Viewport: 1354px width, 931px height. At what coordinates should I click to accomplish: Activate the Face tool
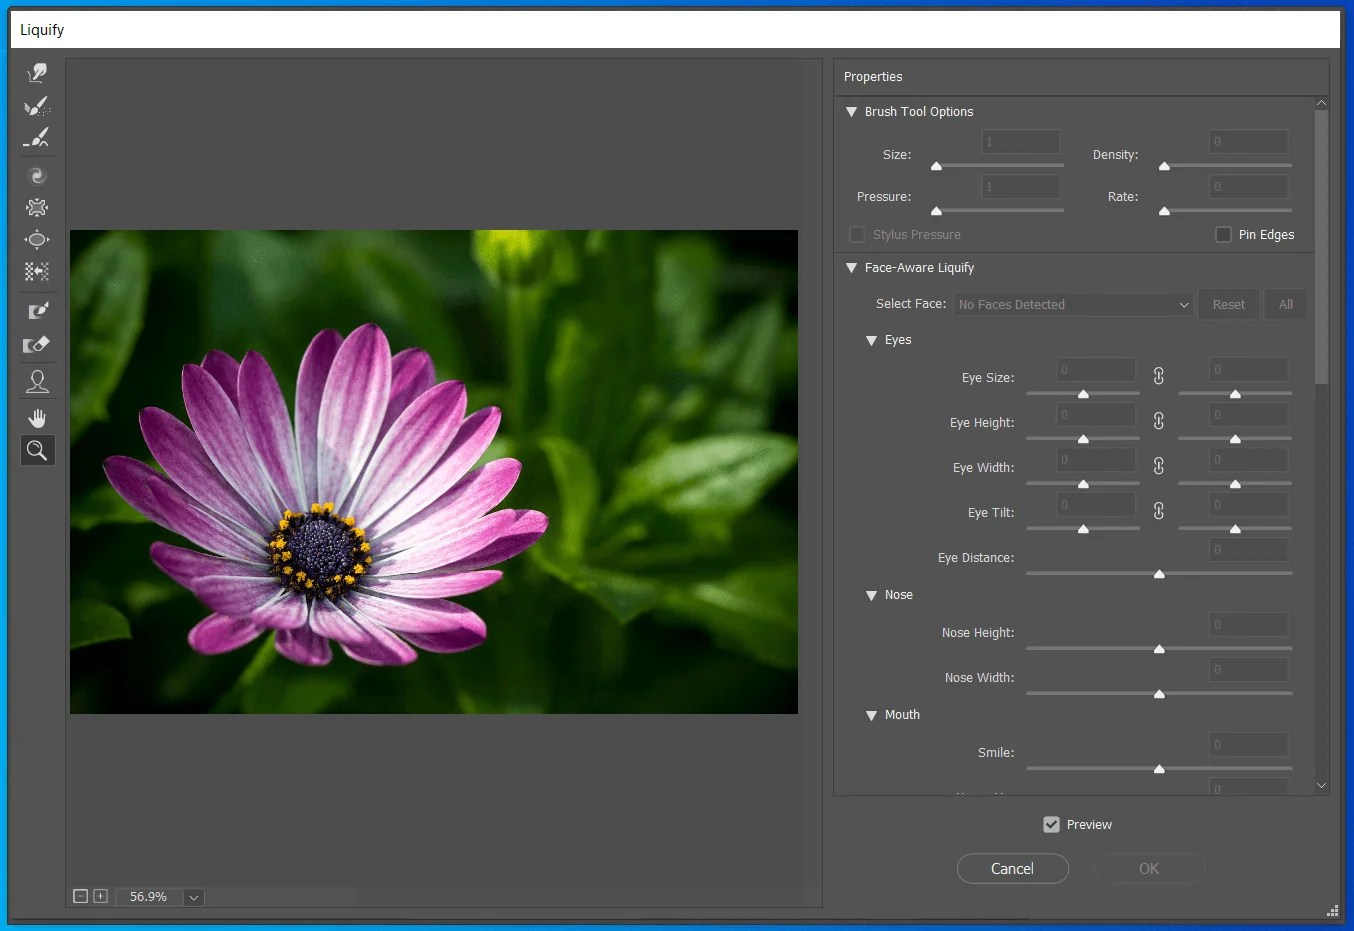click(37, 381)
